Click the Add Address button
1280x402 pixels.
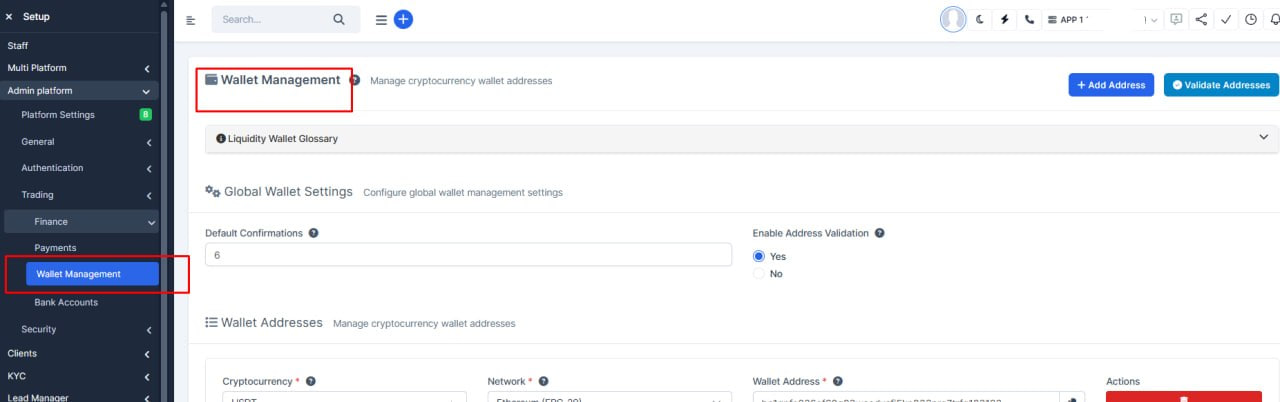(1111, 85)
